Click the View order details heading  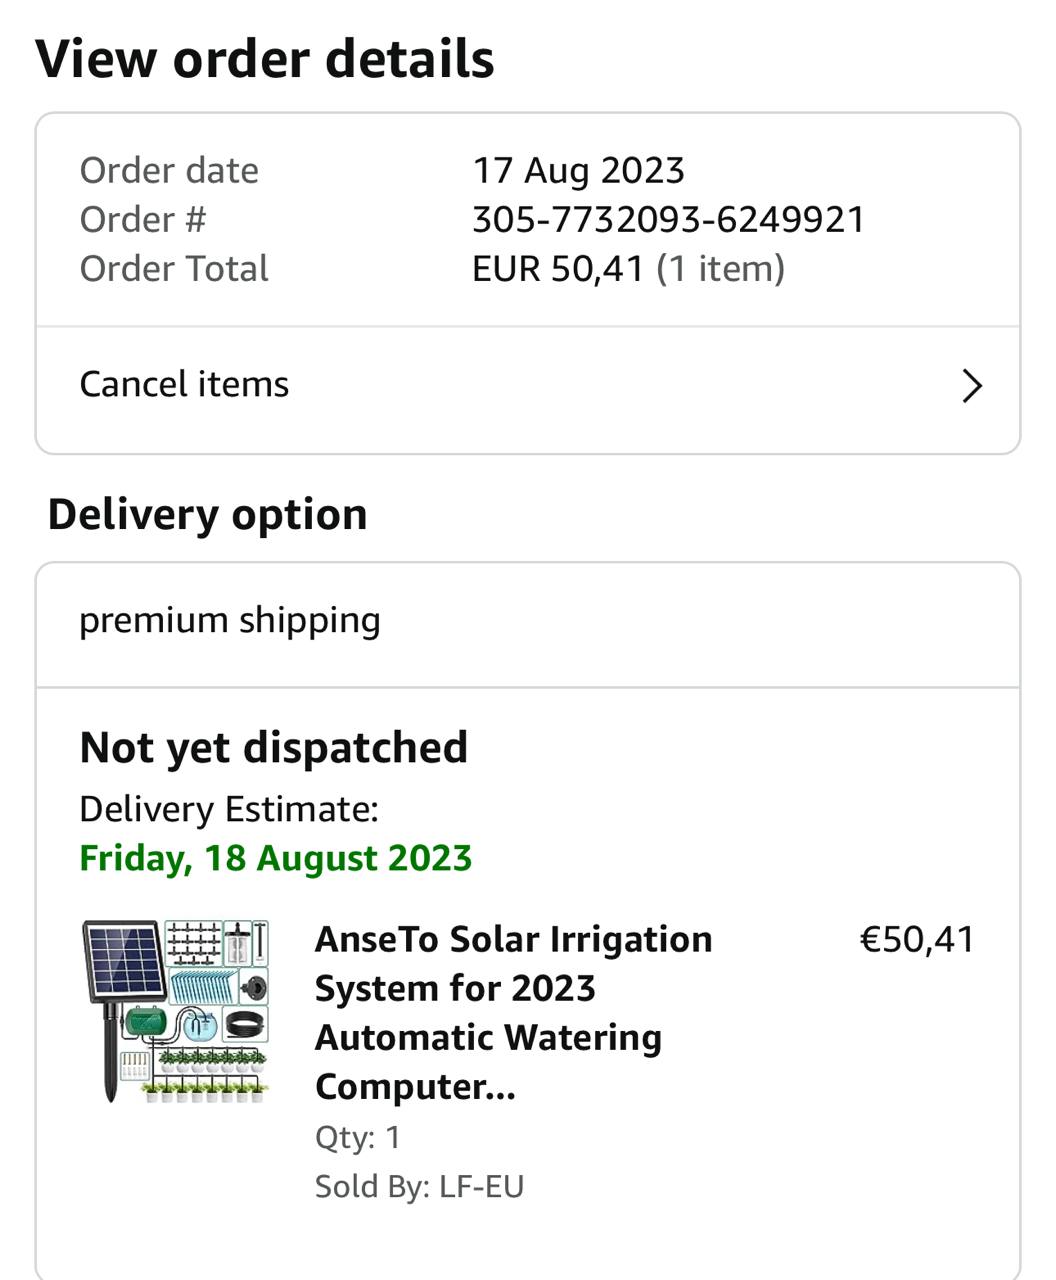[x=265, y=59]
